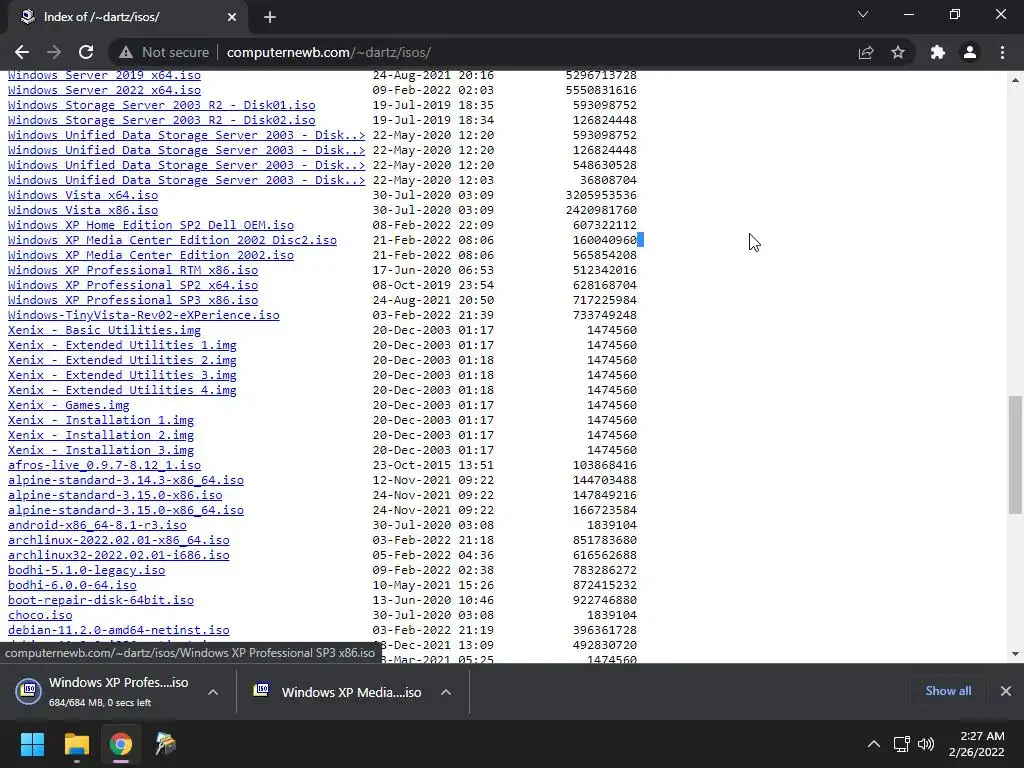Download Xenix - Games.img

pos(69,406)
